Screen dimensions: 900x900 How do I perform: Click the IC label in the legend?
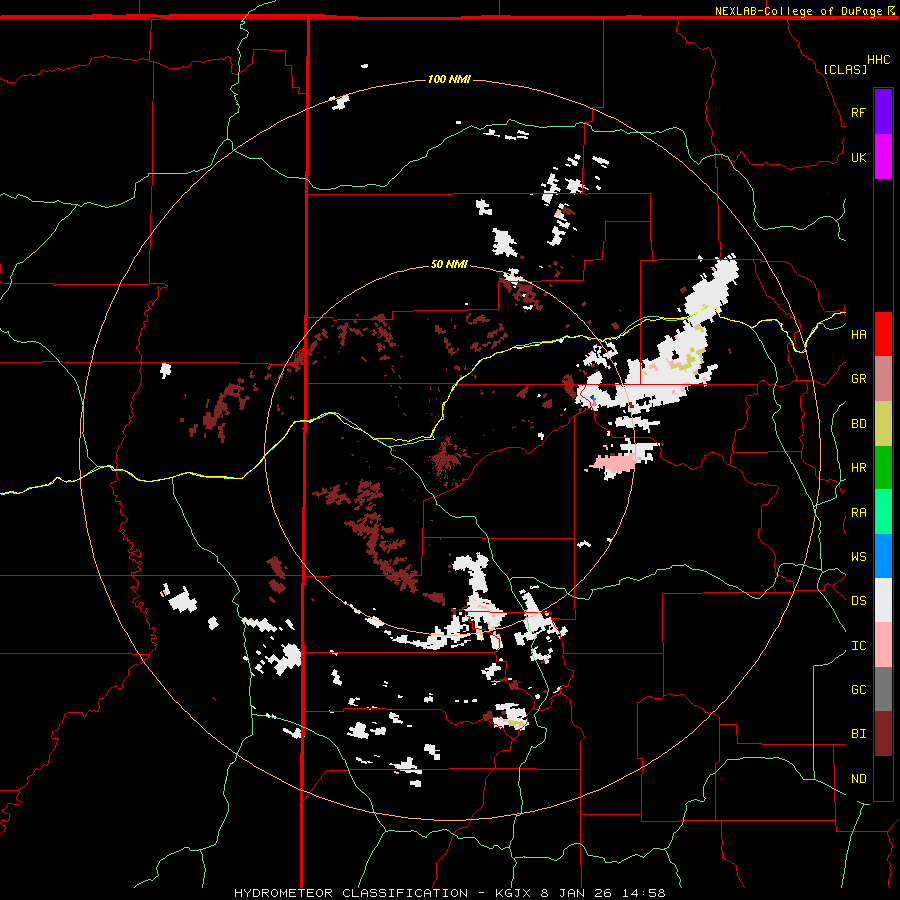point(858,646)
